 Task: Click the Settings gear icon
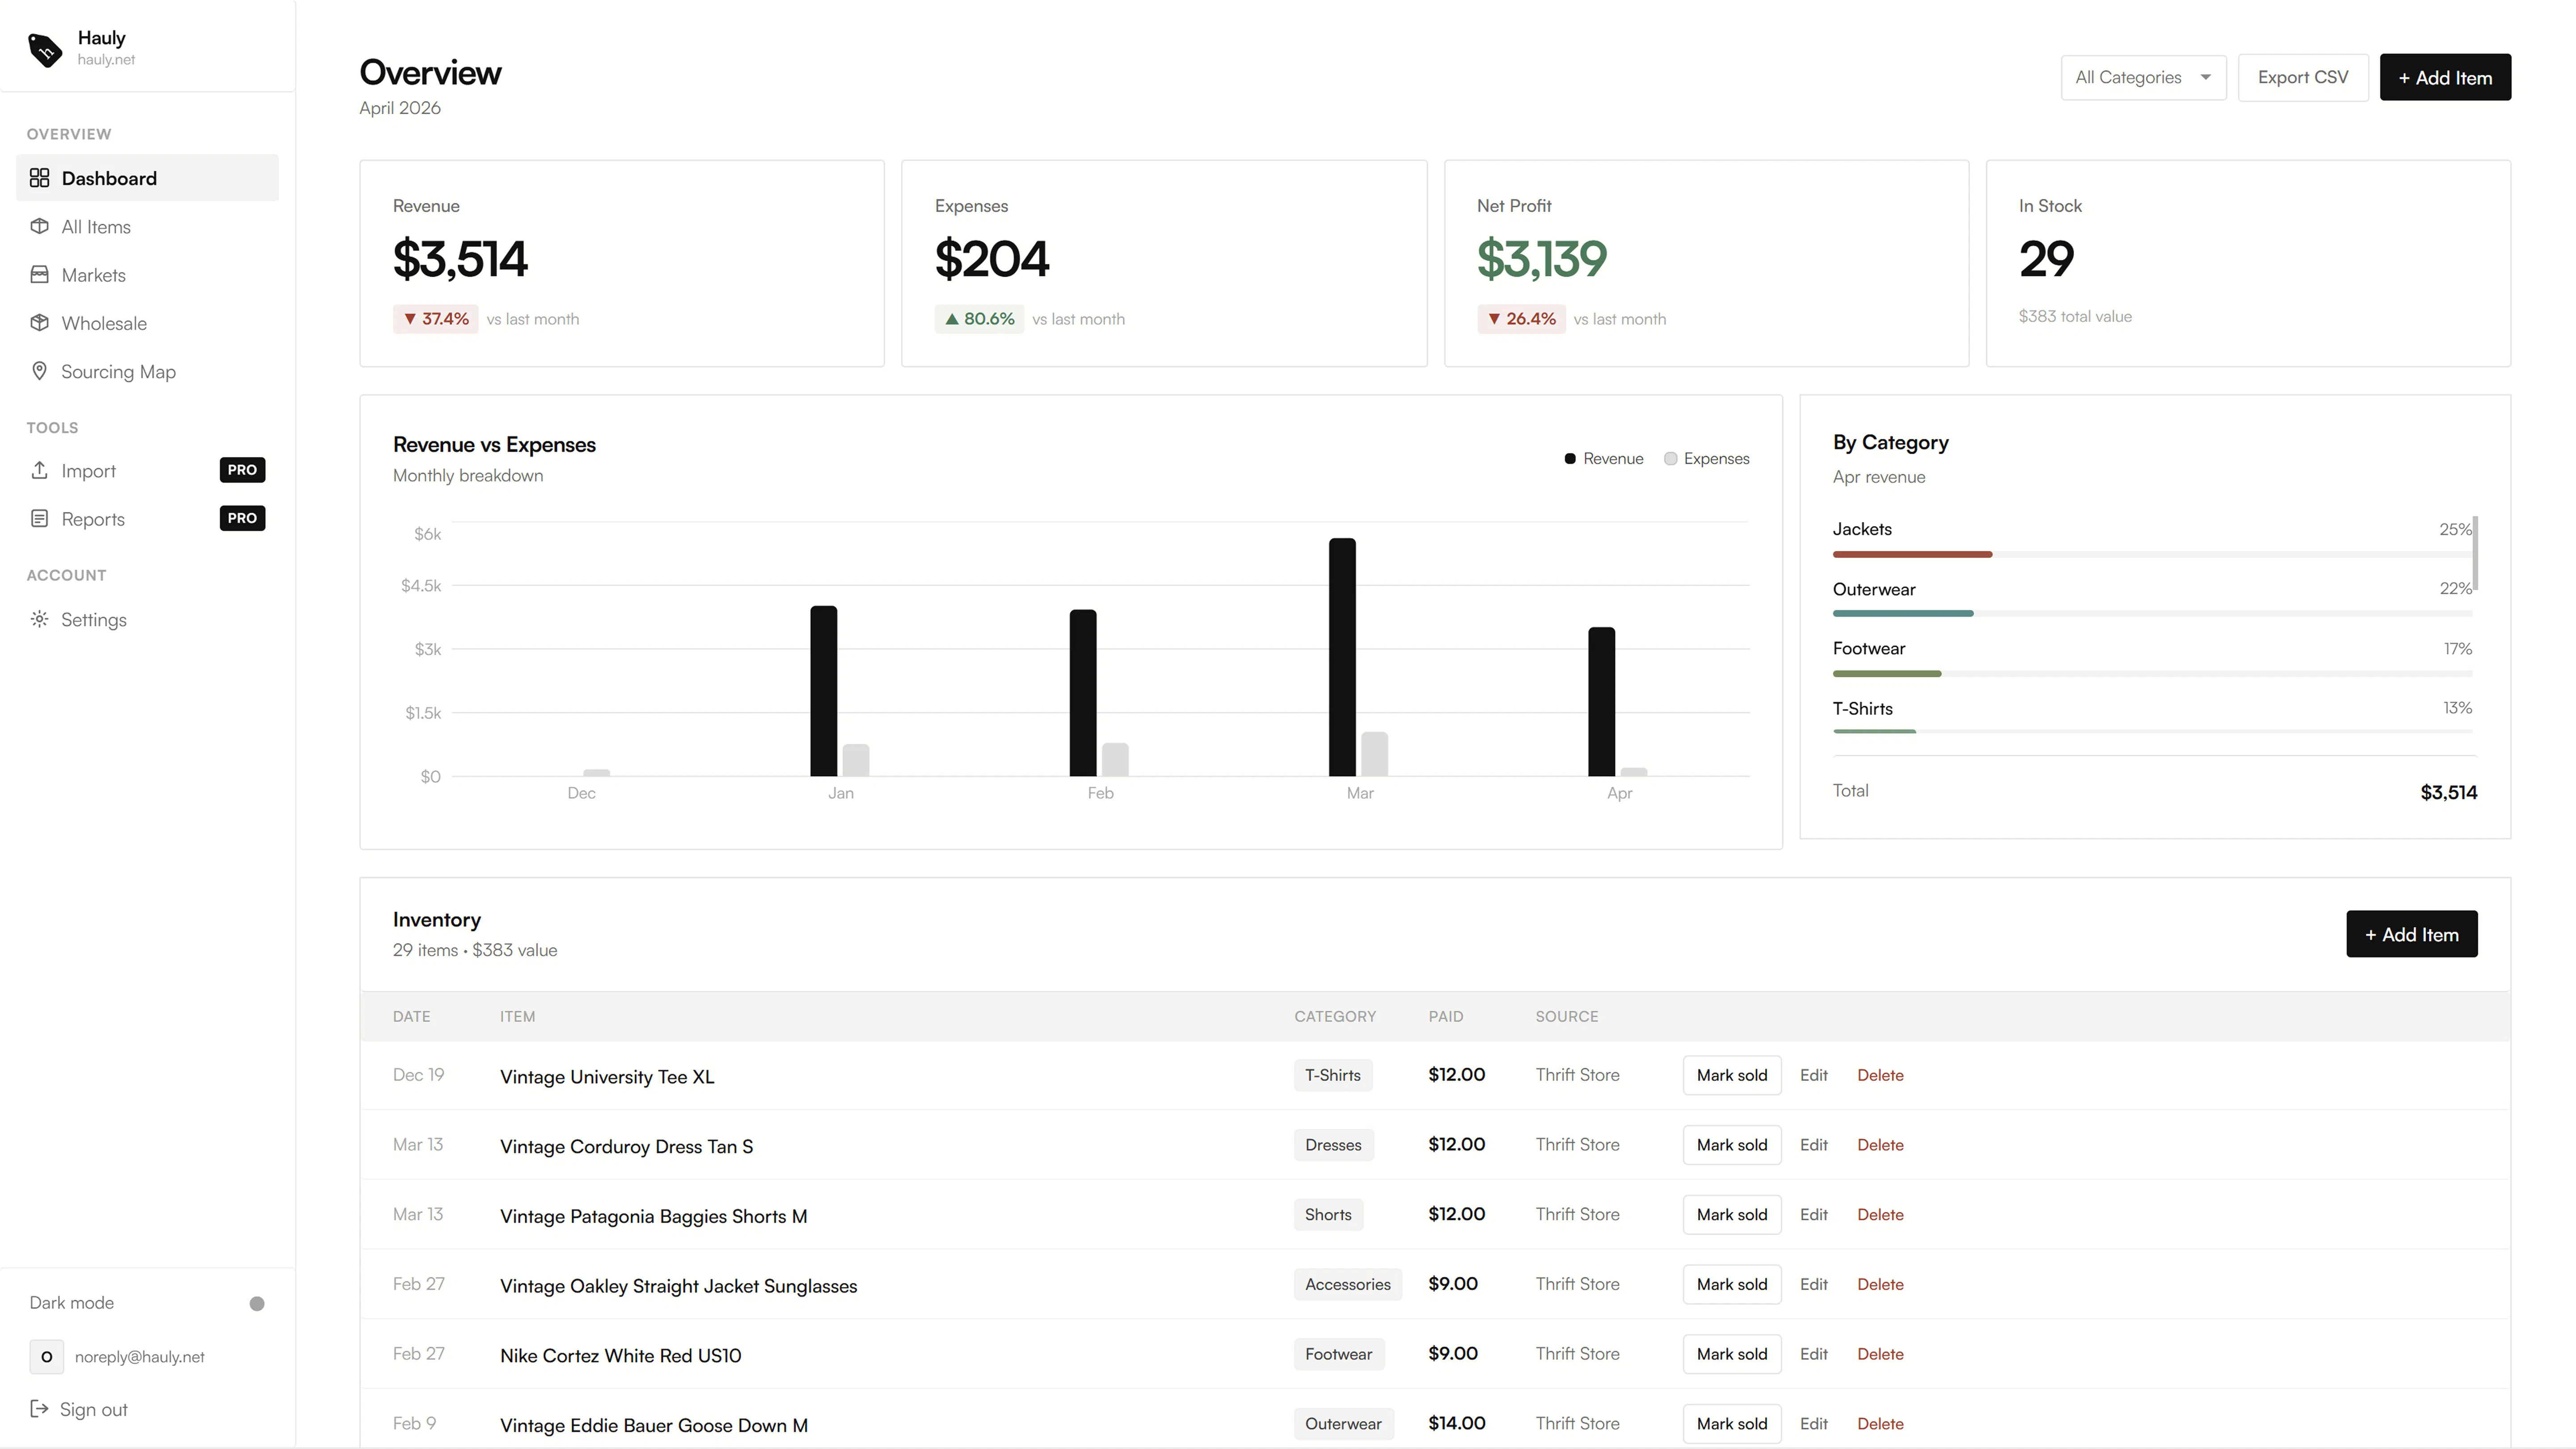40,619
